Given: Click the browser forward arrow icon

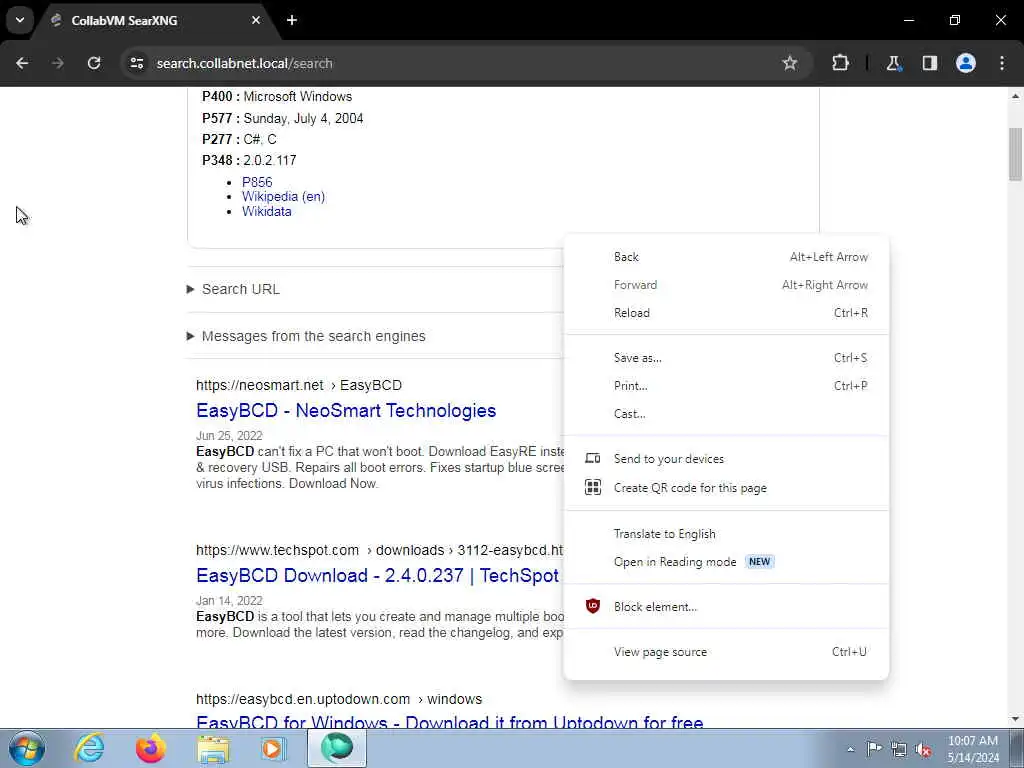Looking at the screenshot, I should pyautogui.click(x=57, y=63).
